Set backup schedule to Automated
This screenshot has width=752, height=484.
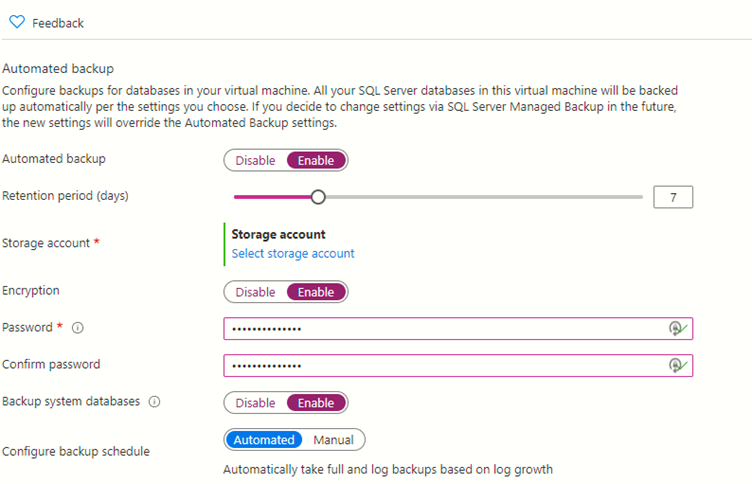[x=264, y=440]
